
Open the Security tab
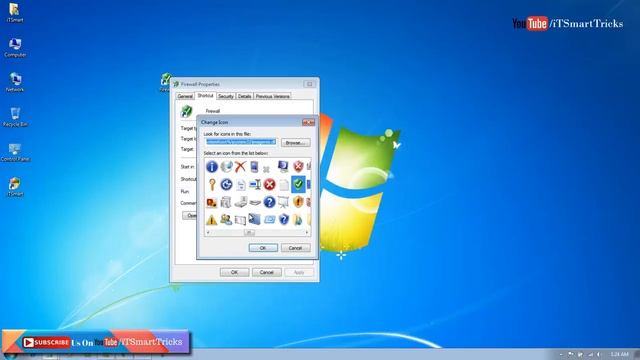(225, 96)
